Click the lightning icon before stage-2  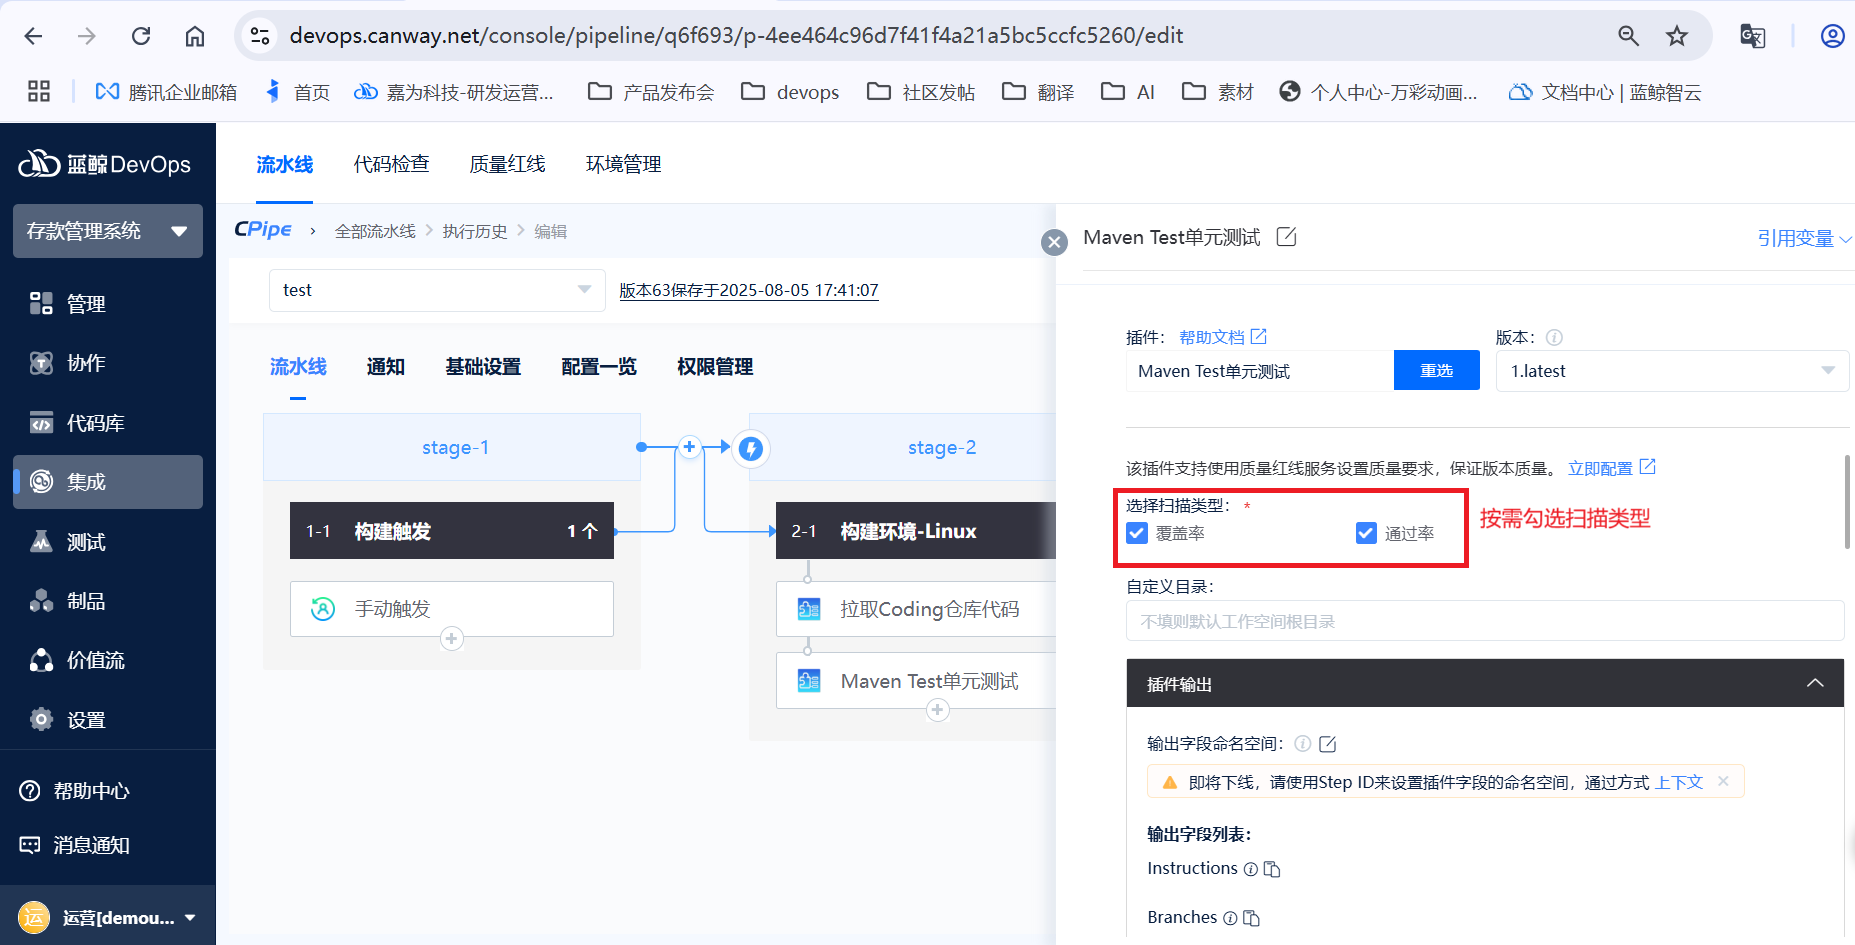751,449
